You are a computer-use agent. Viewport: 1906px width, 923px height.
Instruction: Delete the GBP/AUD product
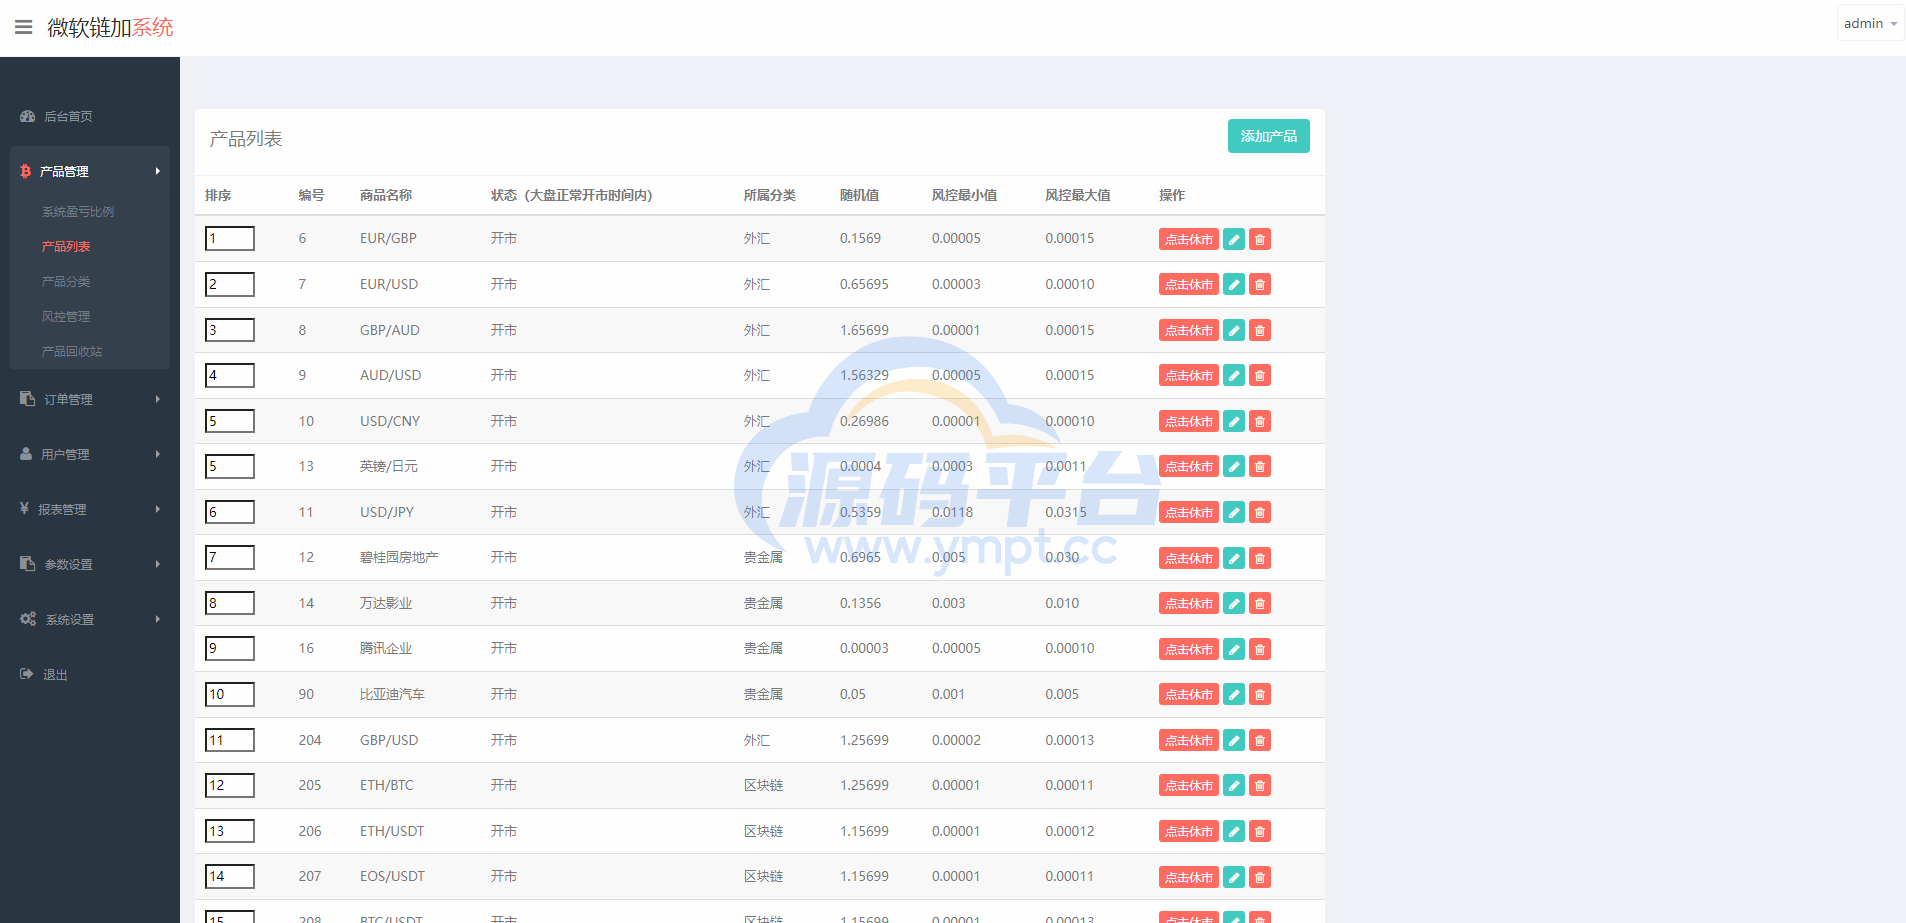tap(1260, 330)
